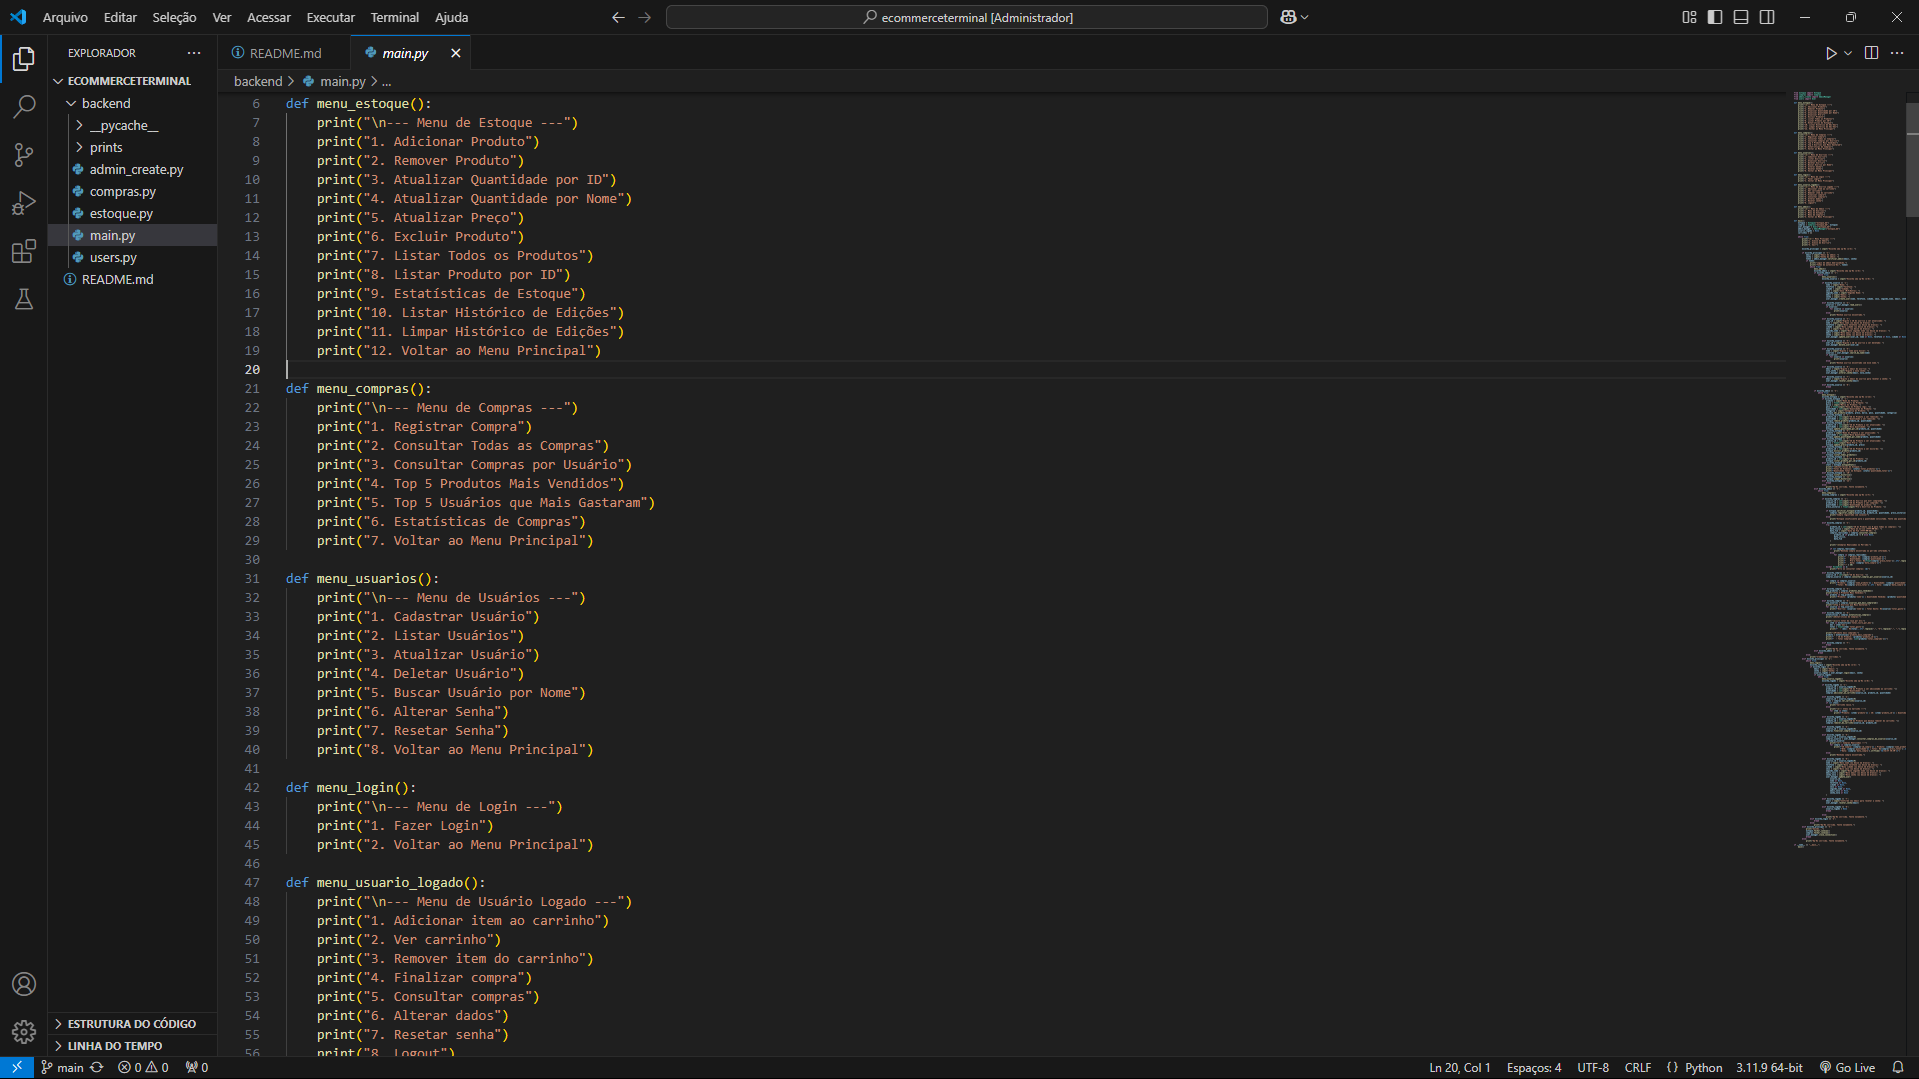Click the Run Python File play button
The width and height of the screenshot is (1919, 1079).
click(x=1830, y=53)
